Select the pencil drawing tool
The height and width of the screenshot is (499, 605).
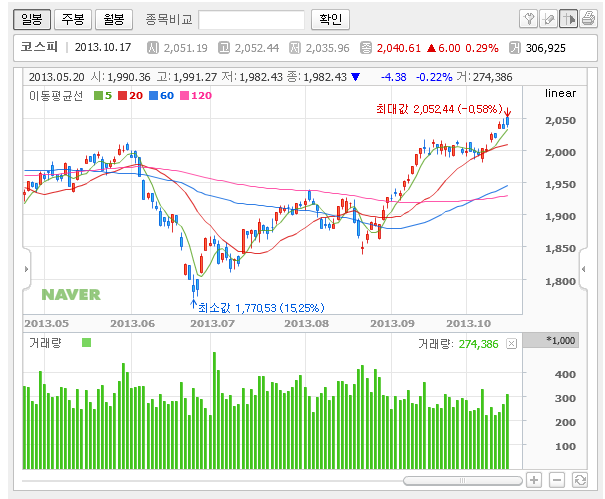pyautogui.click(x=548, y=19)
